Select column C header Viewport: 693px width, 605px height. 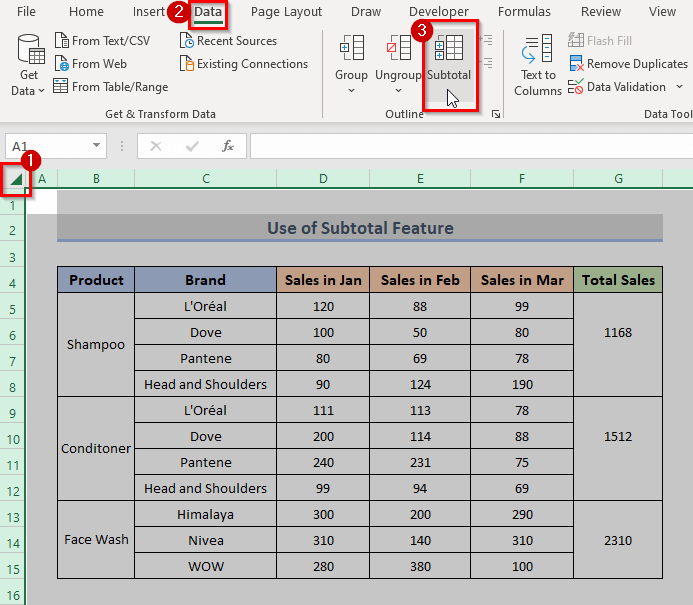point(206,179)
